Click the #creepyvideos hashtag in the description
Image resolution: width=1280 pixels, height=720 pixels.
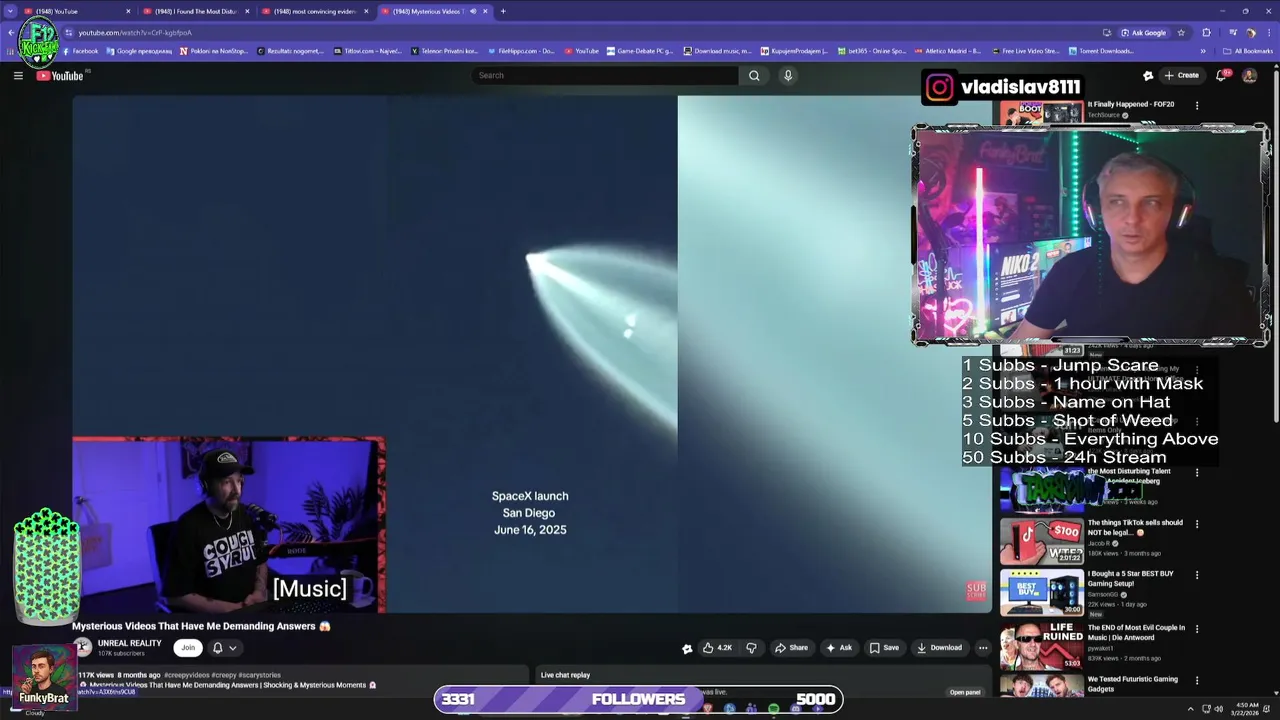186,675
